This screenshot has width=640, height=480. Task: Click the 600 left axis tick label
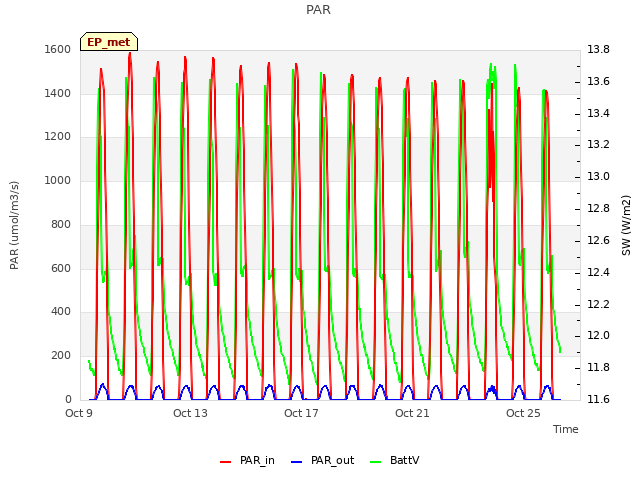coord(61,268)
